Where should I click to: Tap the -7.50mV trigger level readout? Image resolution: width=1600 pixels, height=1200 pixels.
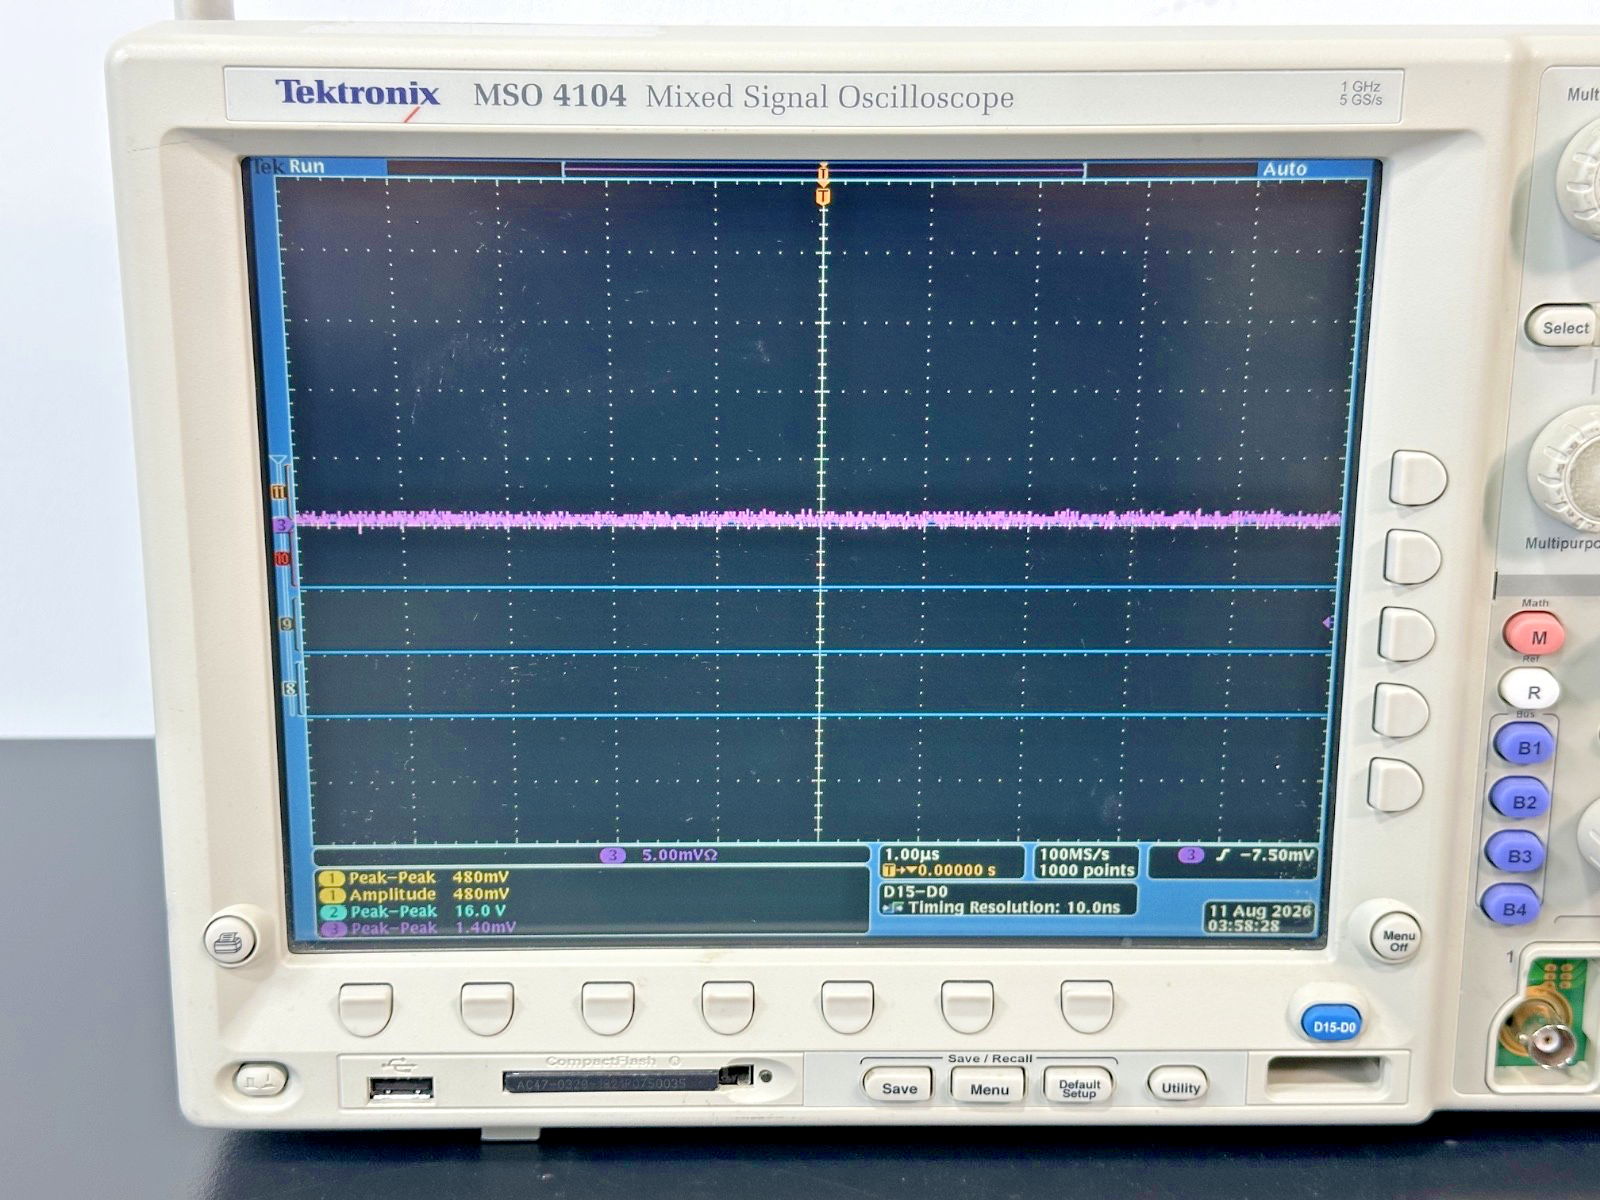point(1276,855)
